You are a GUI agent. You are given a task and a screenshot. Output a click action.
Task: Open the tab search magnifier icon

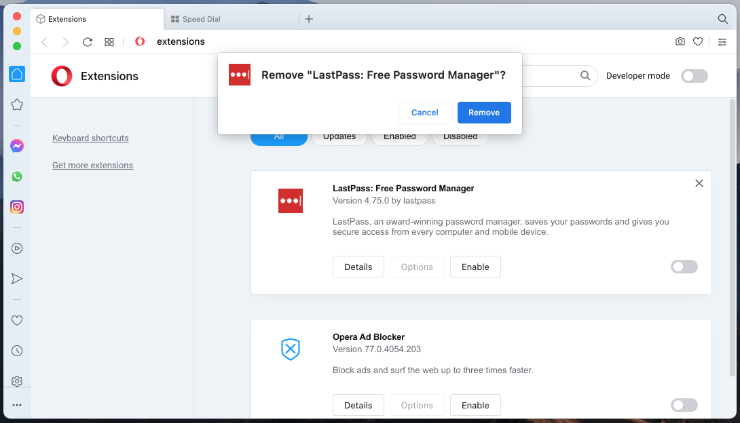[x=723, y=19]
